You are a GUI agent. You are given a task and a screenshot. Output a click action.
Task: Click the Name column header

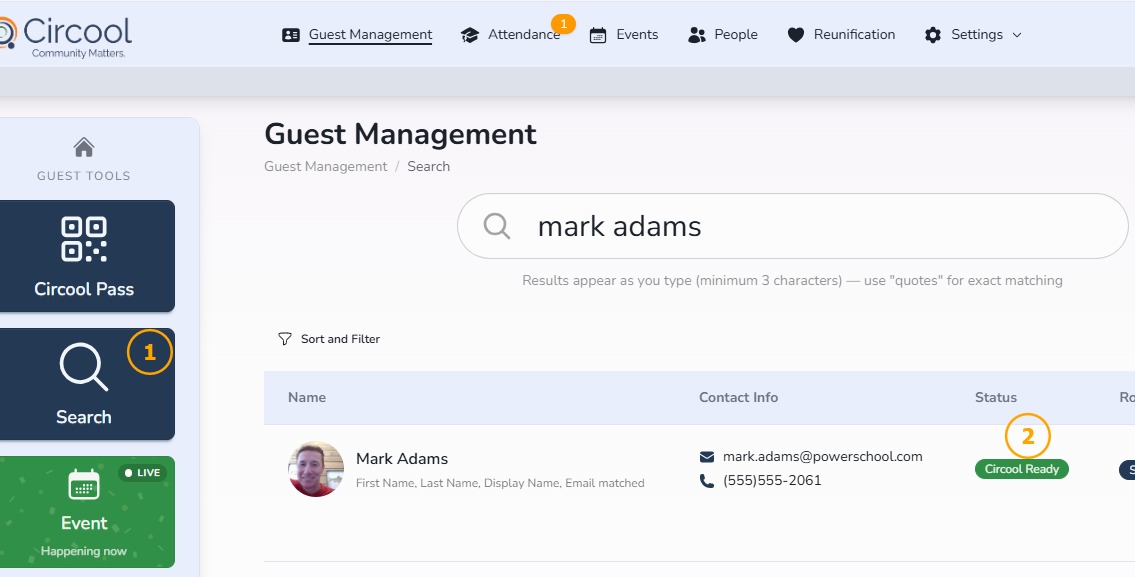coord(307,397)
